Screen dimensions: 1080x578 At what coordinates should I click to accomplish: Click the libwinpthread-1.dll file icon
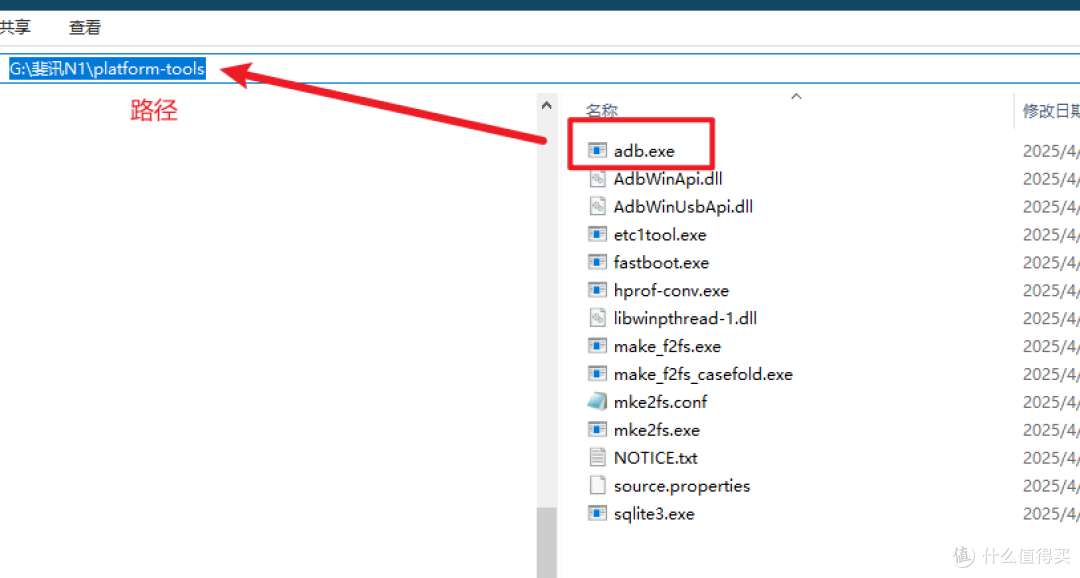597,318
